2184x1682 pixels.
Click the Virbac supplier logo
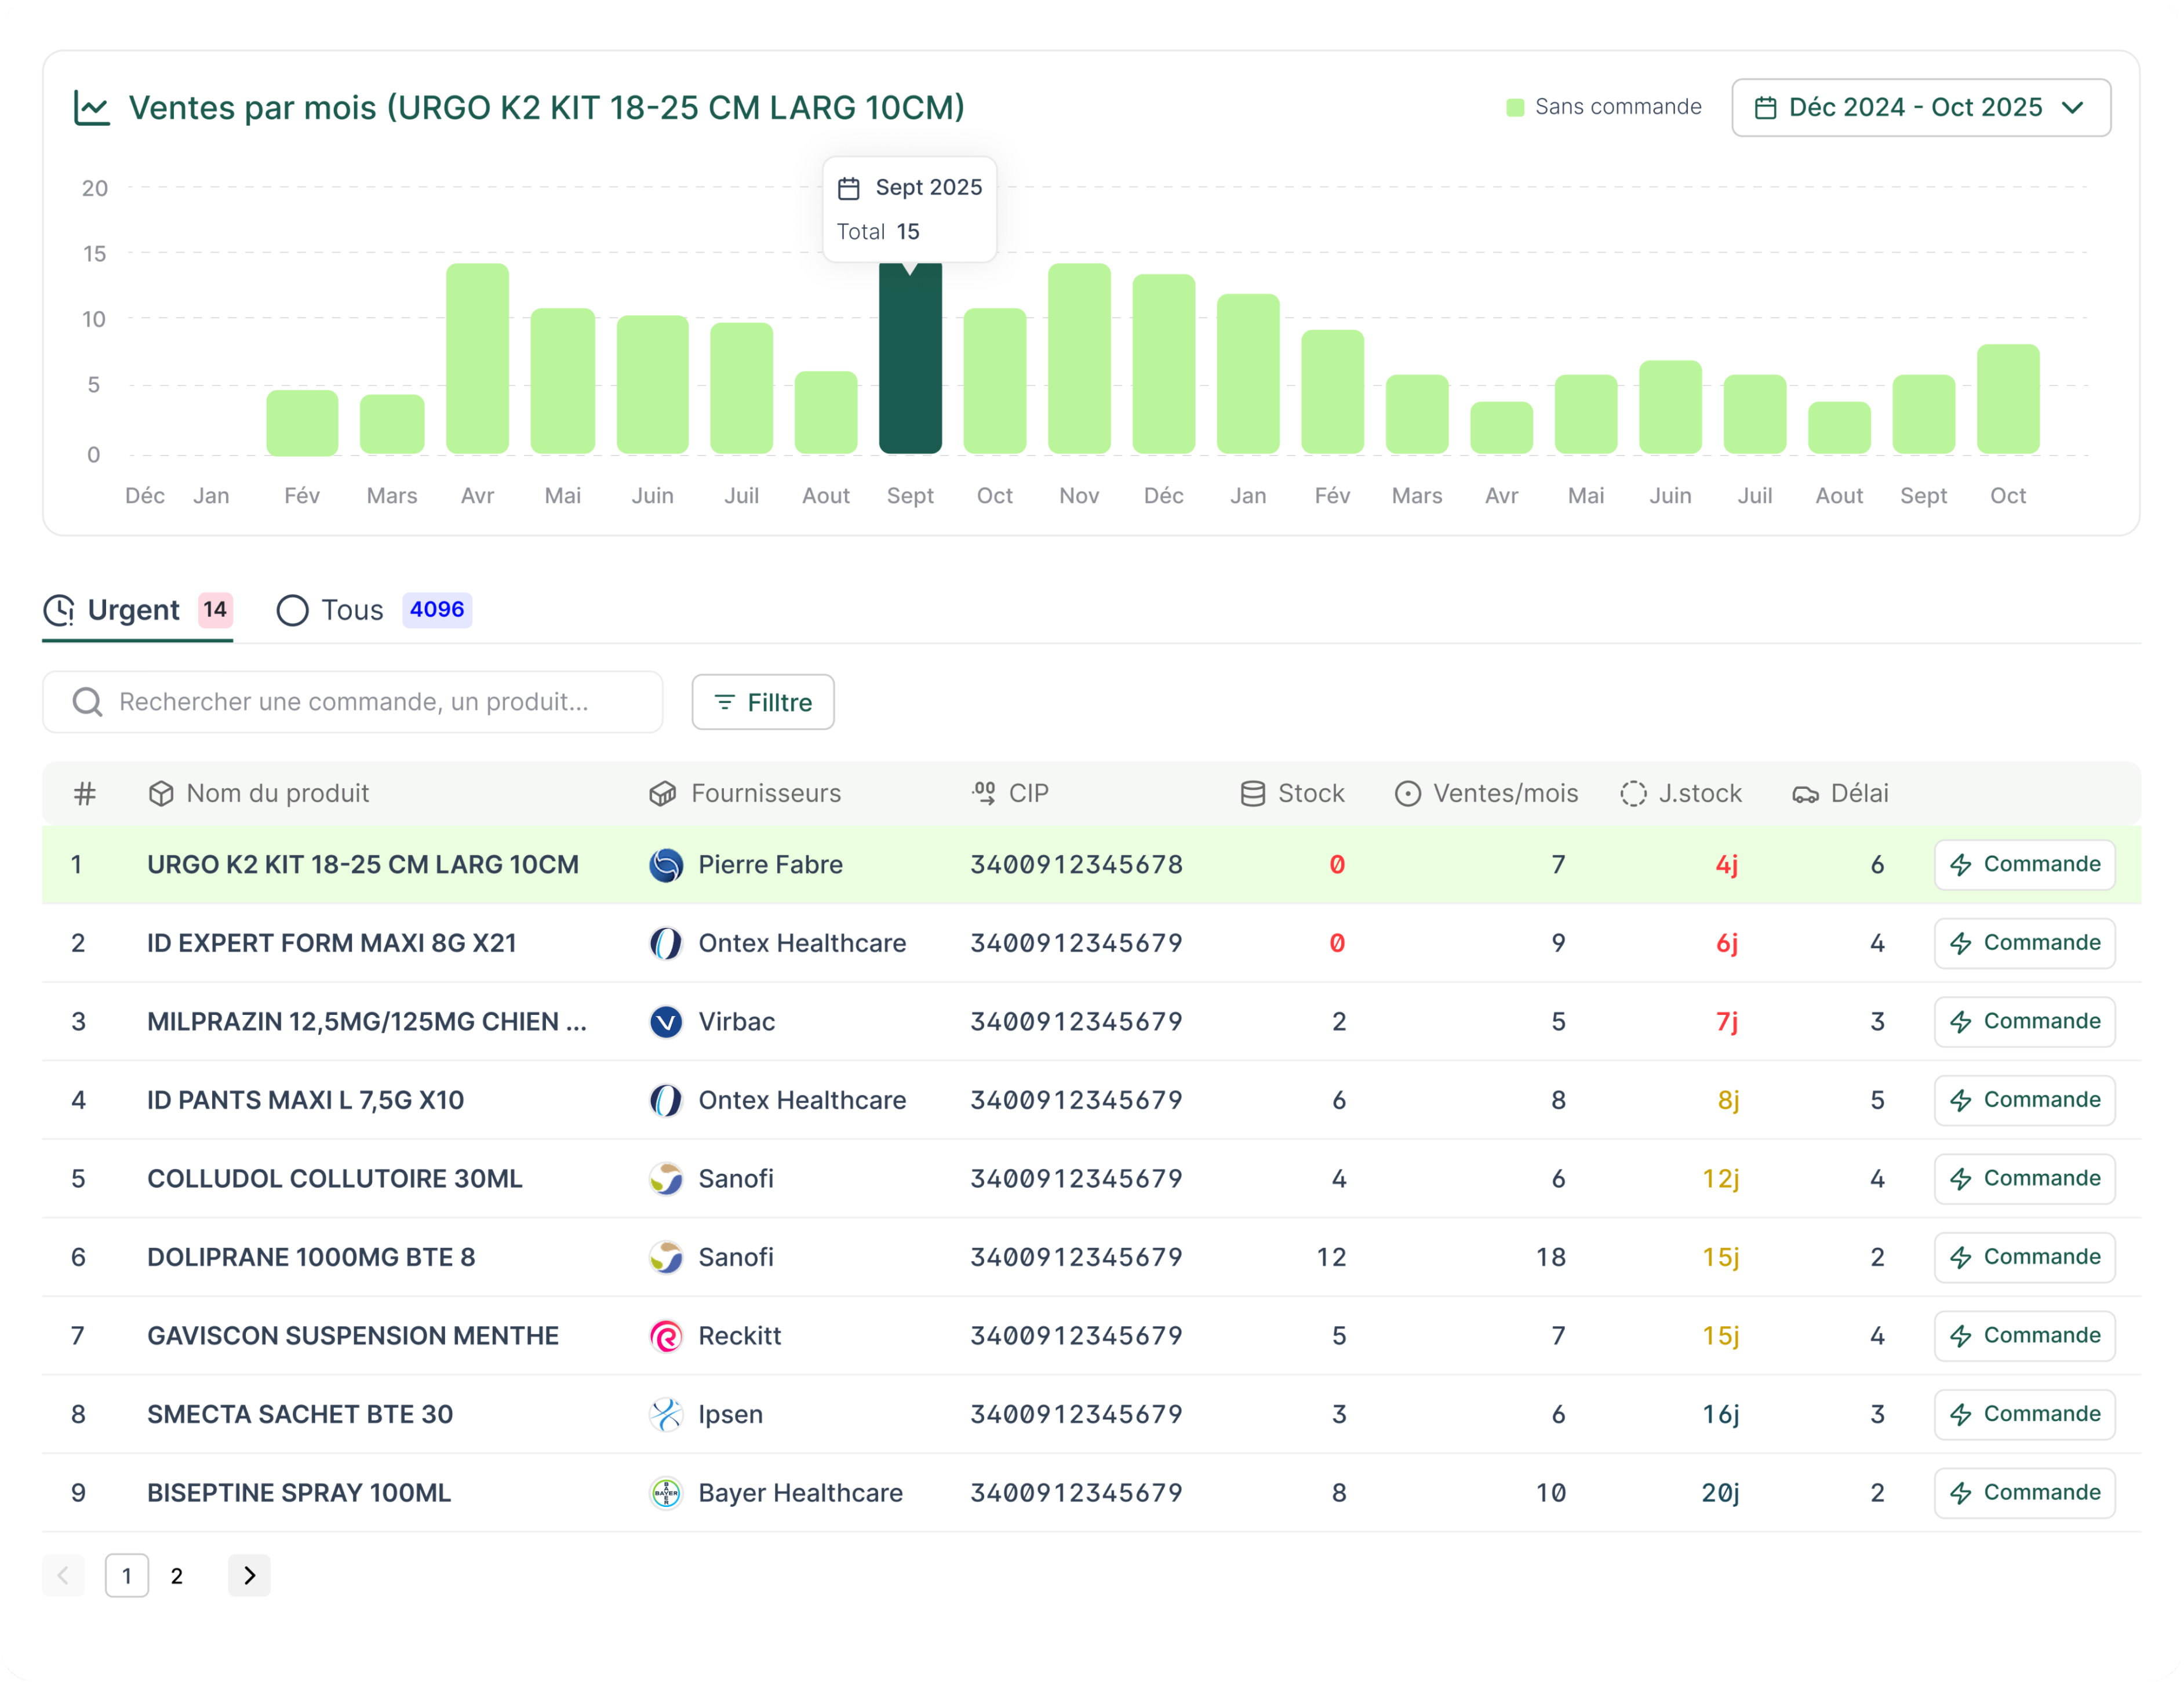666,1022
